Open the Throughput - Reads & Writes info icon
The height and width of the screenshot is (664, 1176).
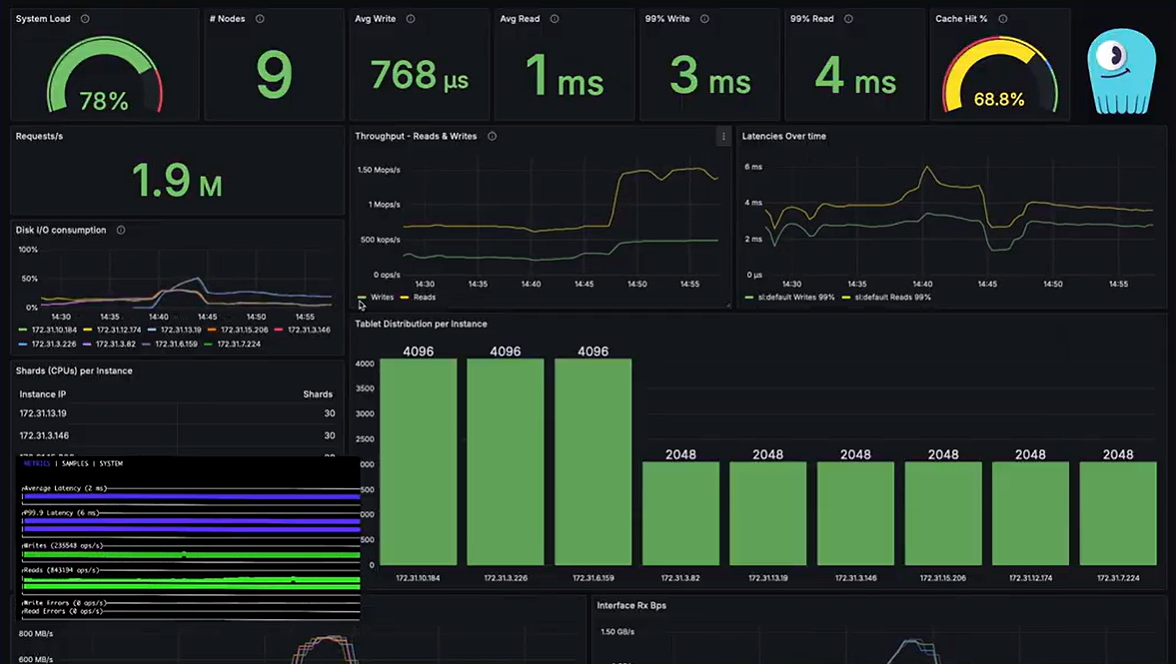pyautogui.click(x=492, y=136)
